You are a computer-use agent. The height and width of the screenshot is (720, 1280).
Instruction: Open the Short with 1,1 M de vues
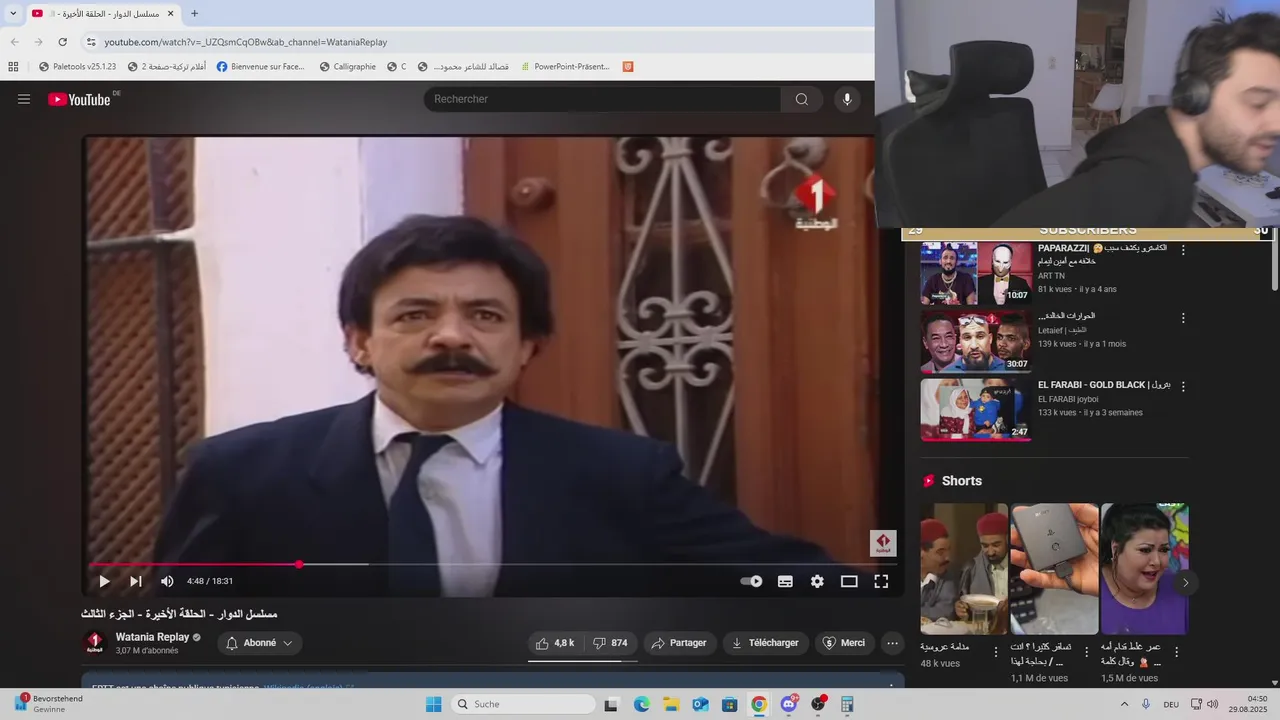pyautogui.click(x=1054, y=569)
